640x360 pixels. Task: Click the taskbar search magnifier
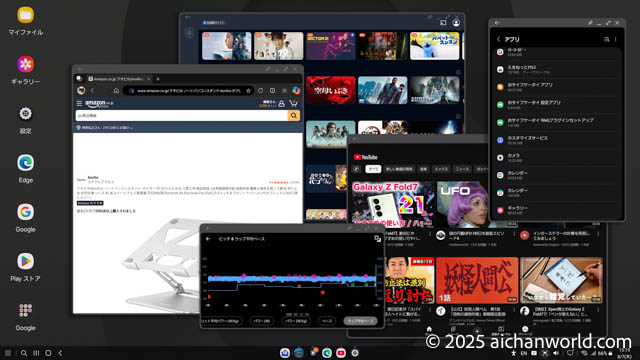click(x=24, y=353)
